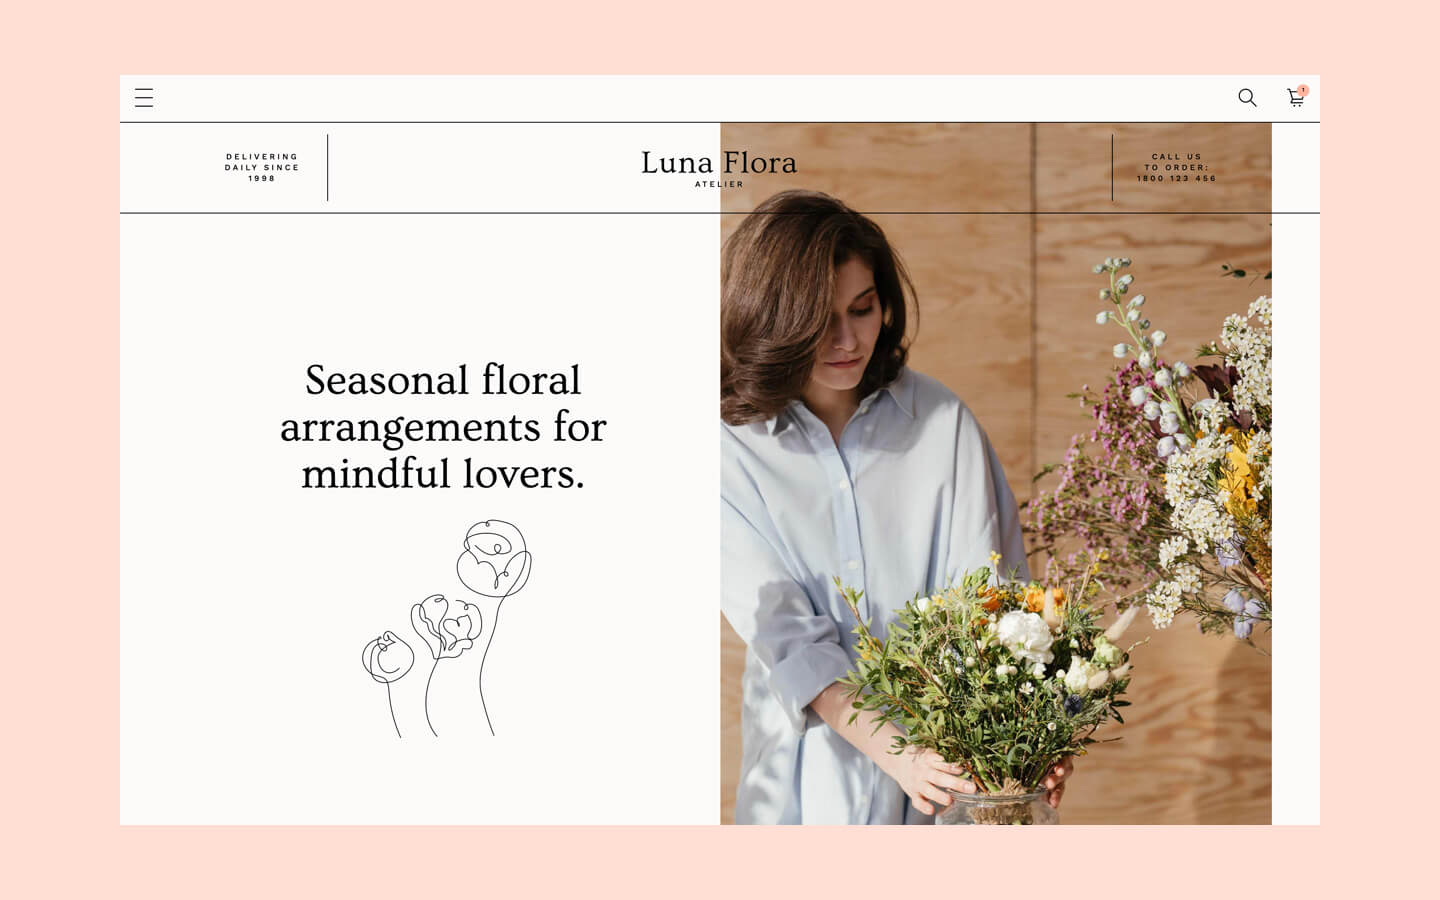This screenshot has height=900, width=1440.
Task: Click the glass vase under the bouquet
Action: (x=997, y=806)
